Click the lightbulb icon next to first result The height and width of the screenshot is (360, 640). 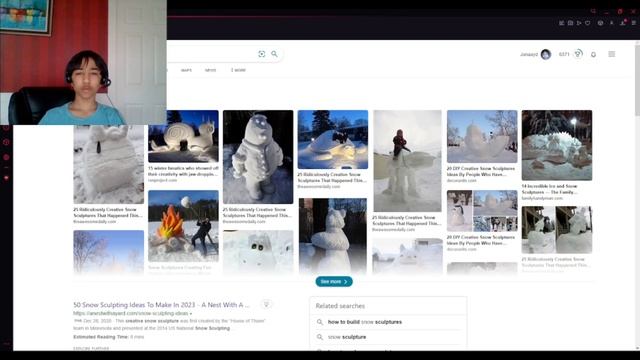pyautogui.click(x=266, y=304)
